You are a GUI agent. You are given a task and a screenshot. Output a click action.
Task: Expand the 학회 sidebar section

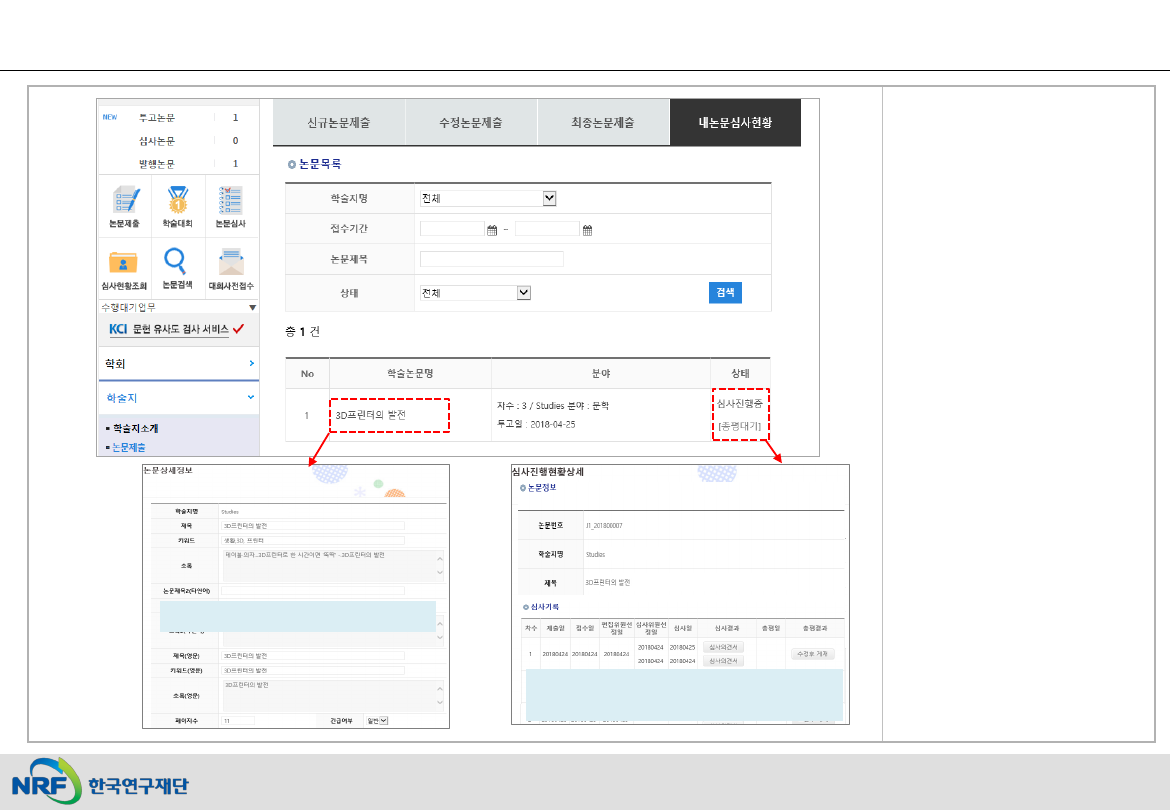coord(179,364)
